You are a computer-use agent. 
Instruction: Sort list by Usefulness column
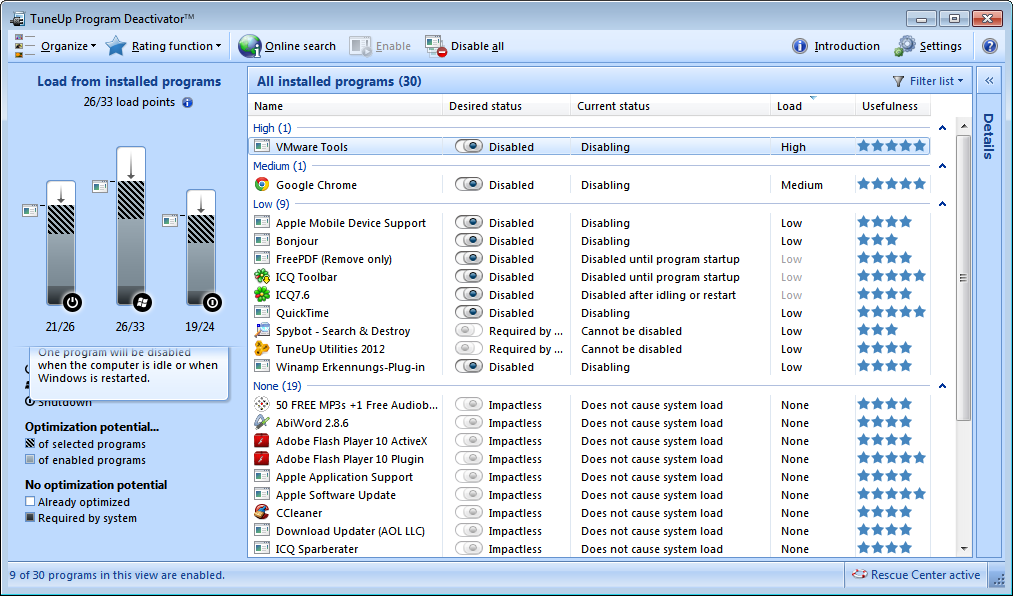(x=893, y=106)
